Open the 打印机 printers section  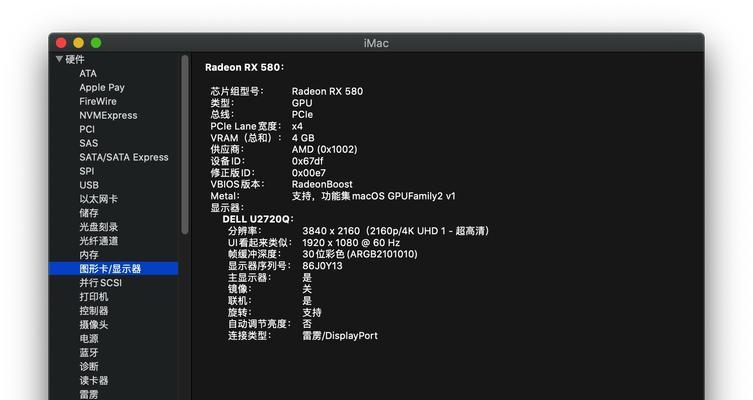coord(94,296)
